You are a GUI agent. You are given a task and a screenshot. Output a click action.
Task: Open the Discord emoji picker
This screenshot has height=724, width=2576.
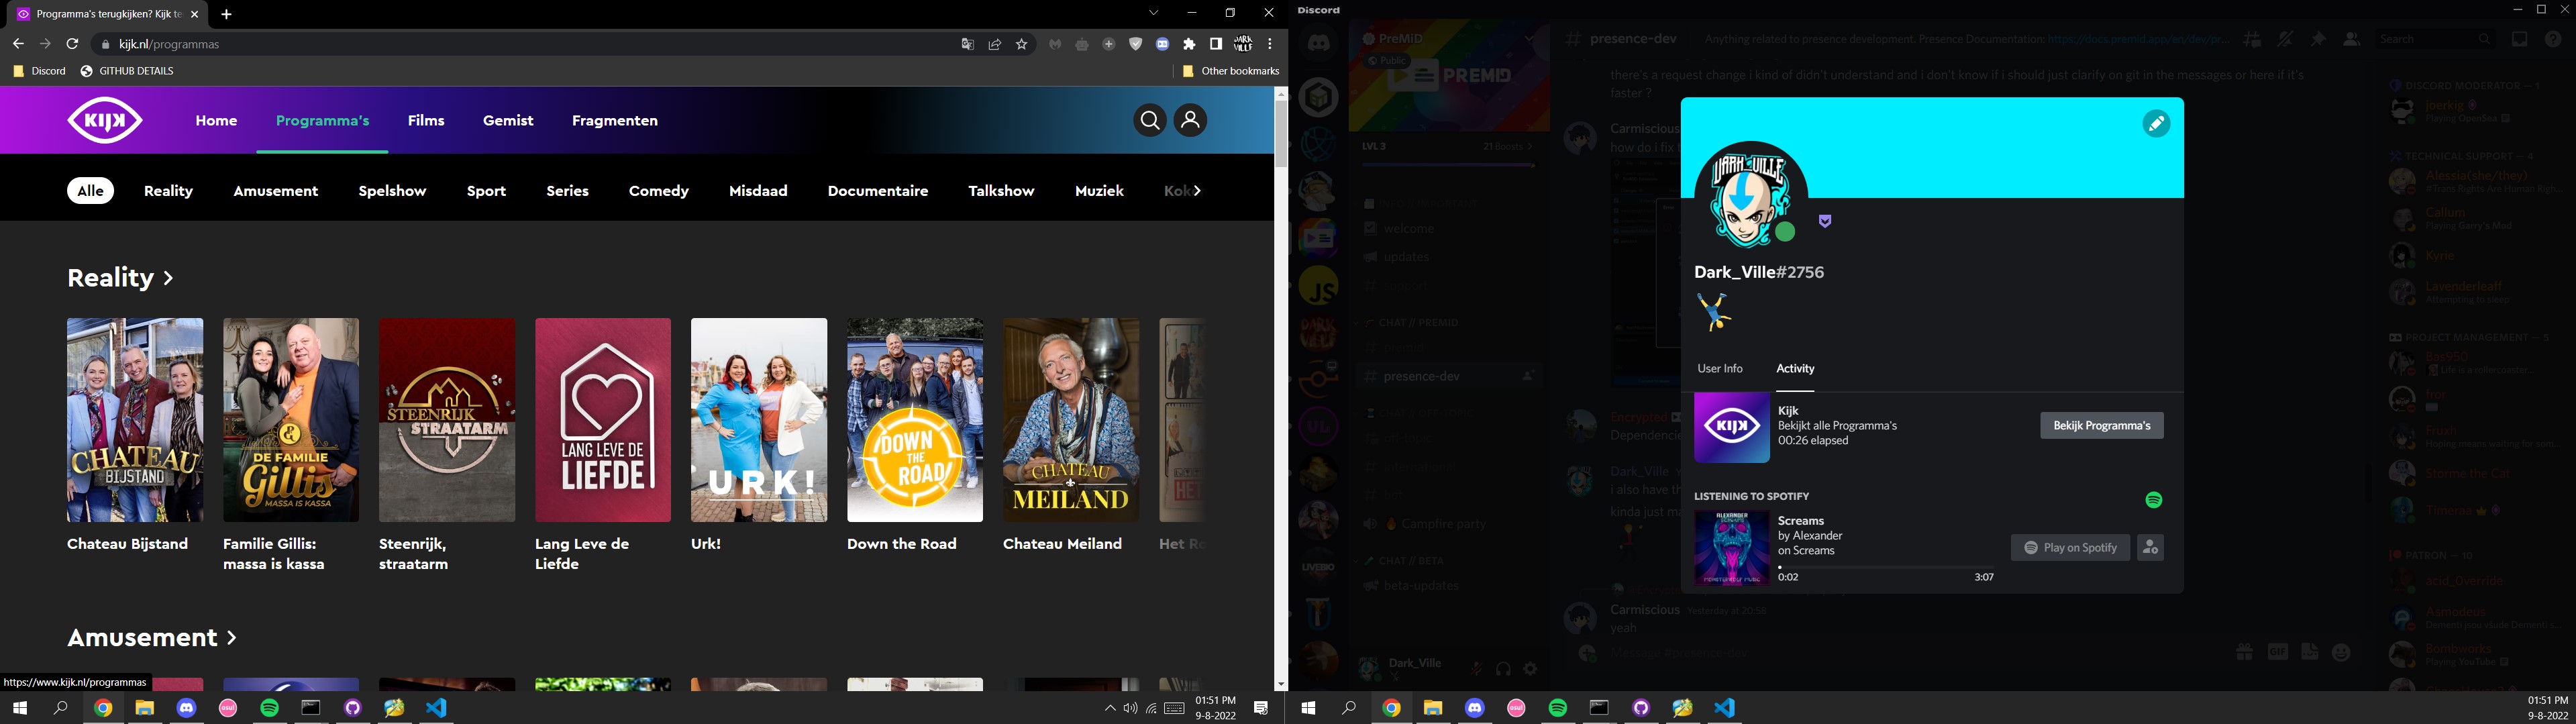(2341, 653)
